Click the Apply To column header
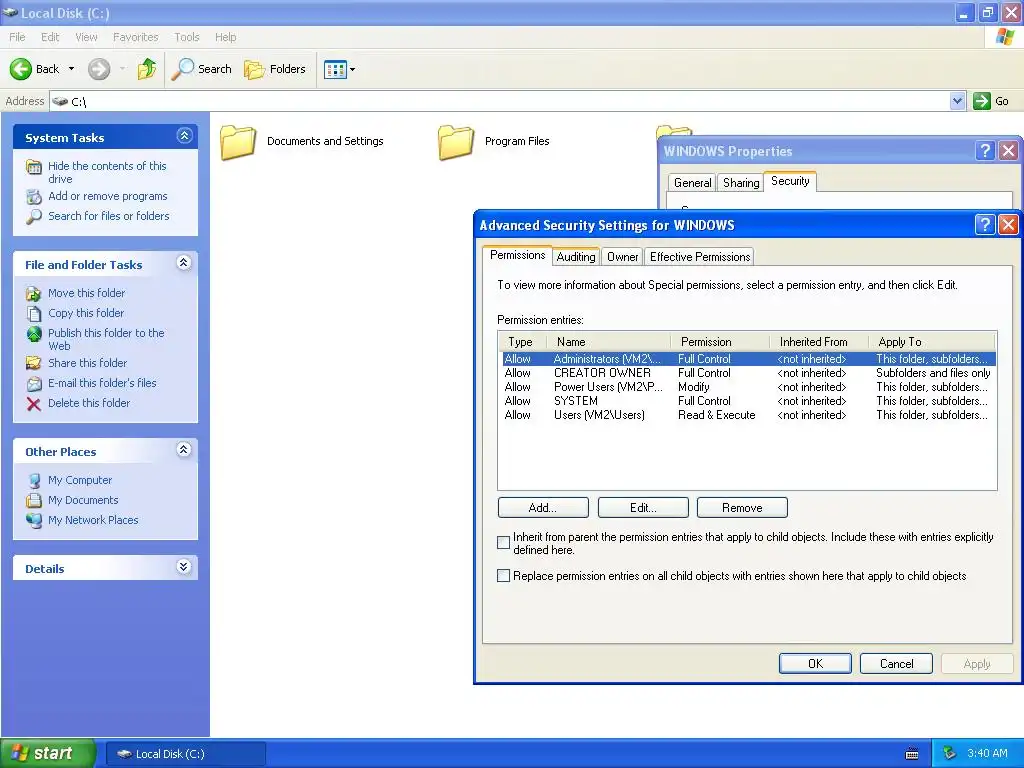The height and width of the screenshot is (768, 1024). pos(931,342)
